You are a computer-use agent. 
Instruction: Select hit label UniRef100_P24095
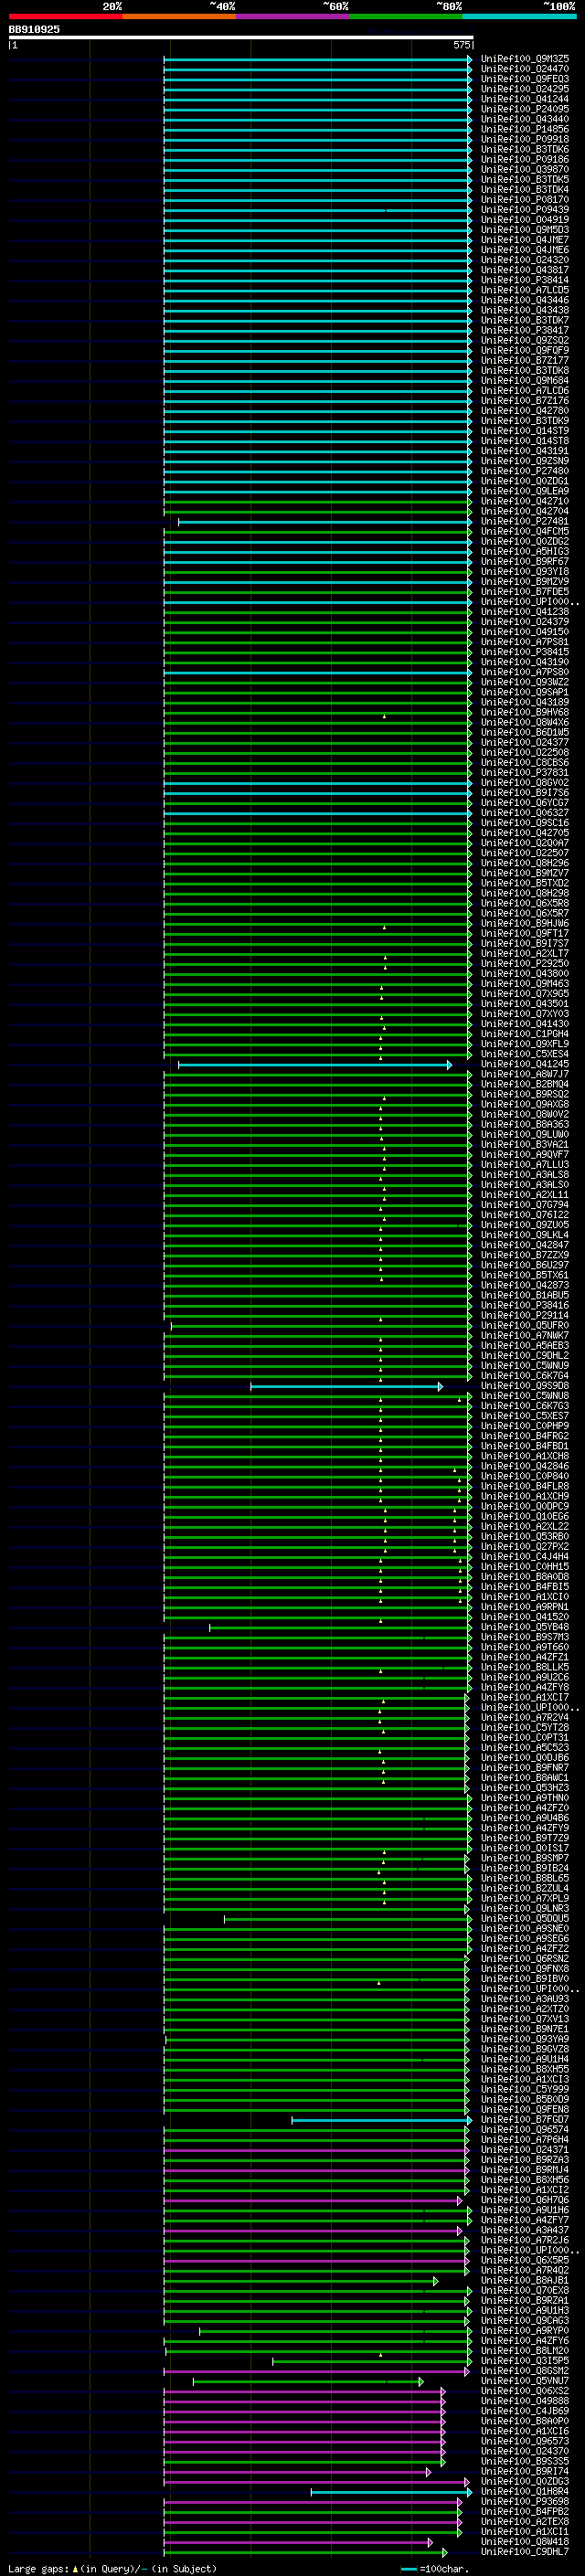tap(525, 109)
